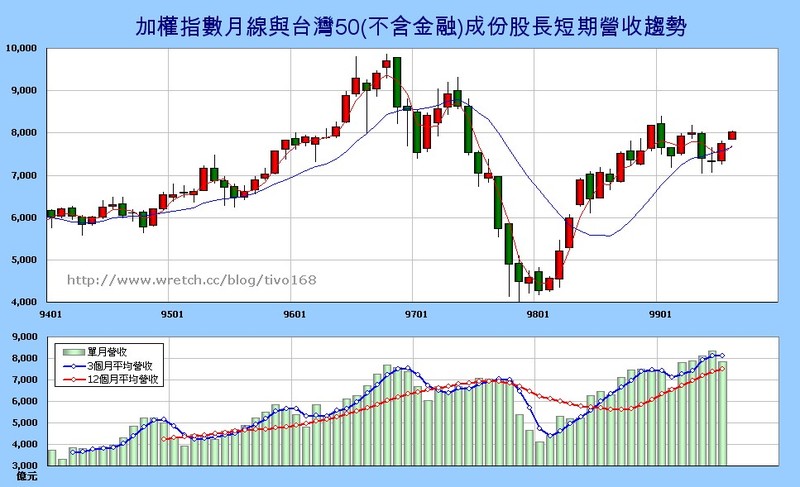Click the 5,000 label on the lower revenue chart
800x487 pixels.
click(24, 423)
